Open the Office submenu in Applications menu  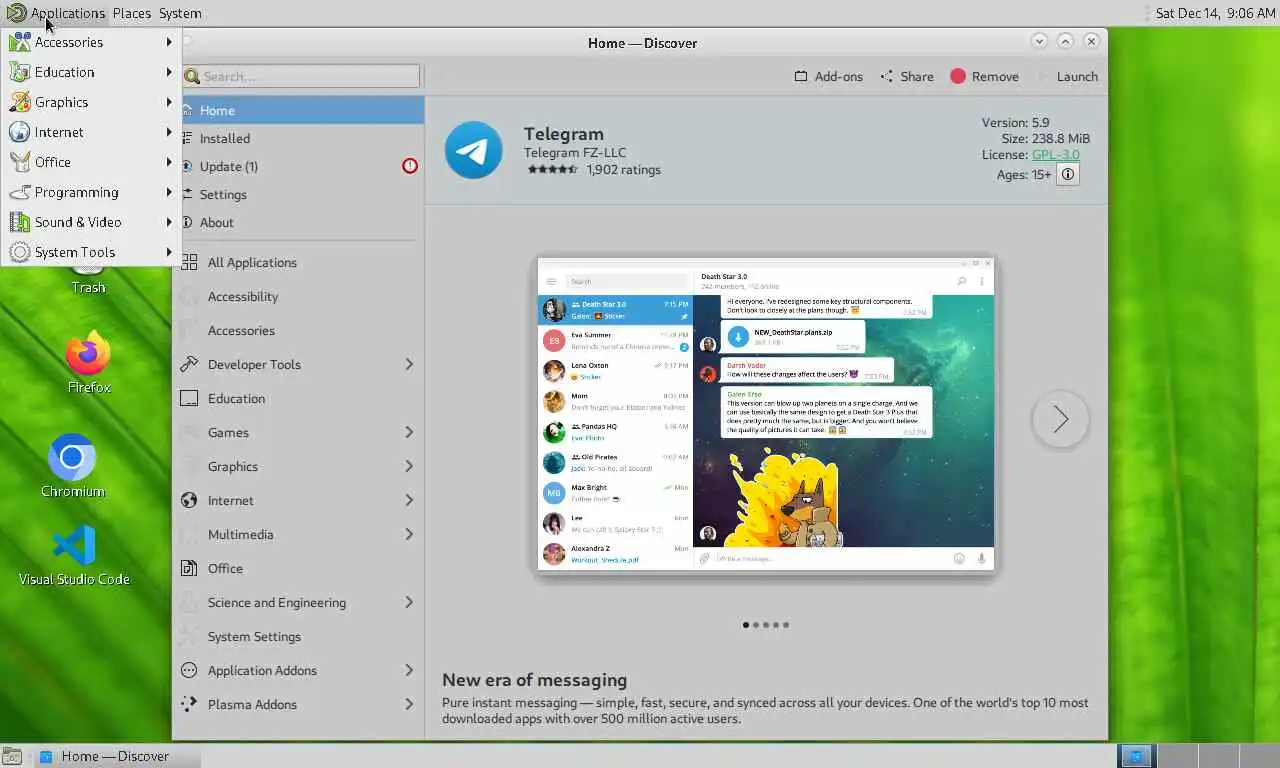(x=91, y=162)
